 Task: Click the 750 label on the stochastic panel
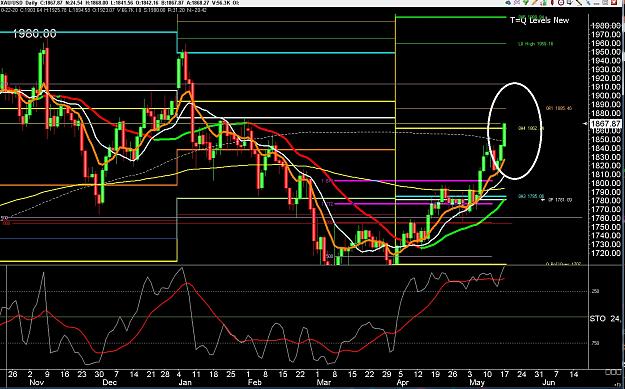tap(595, 343)
